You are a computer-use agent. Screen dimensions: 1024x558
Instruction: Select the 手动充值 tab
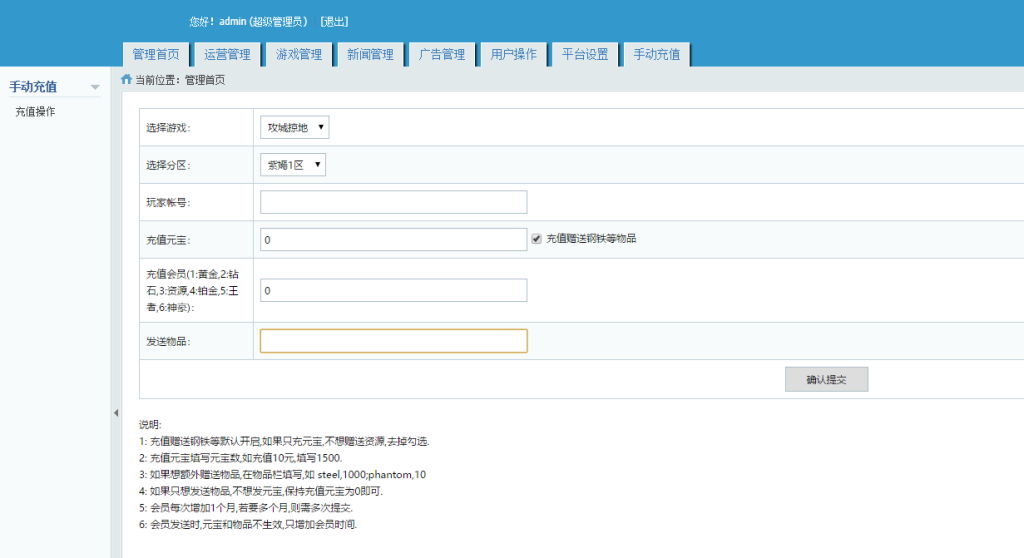pyautogui.click(x=656, y=55)
